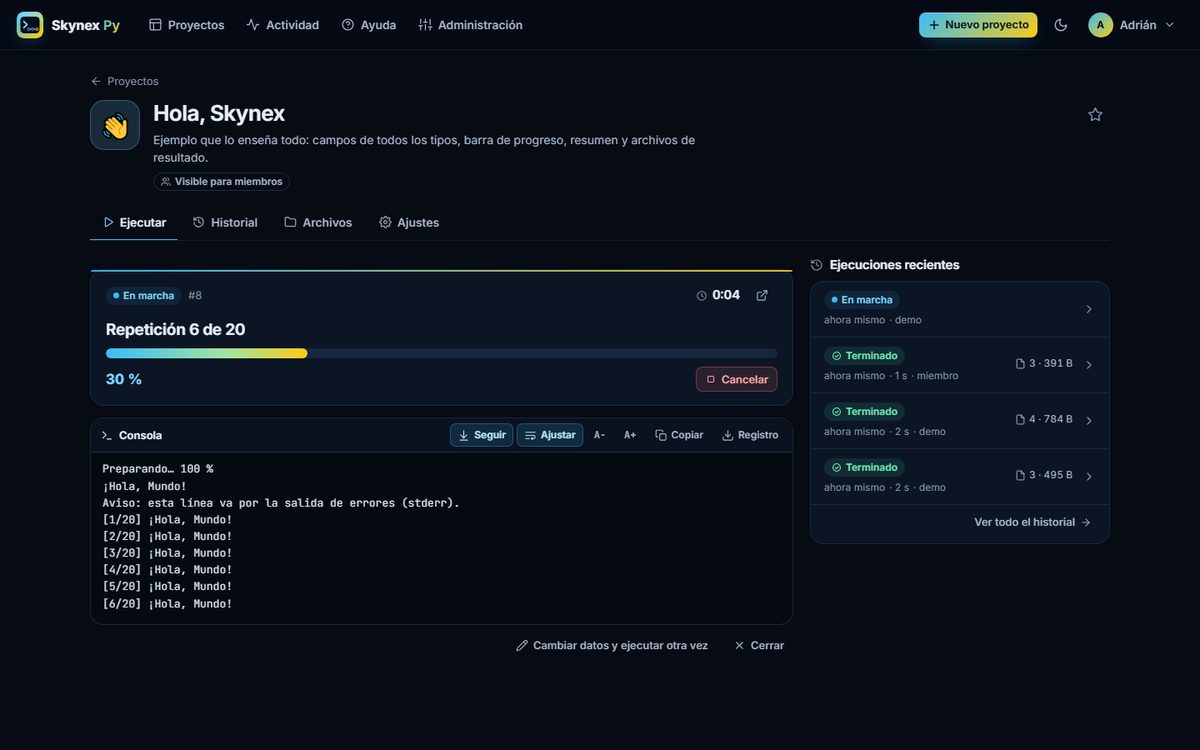Click Cambiar datos y ejecutar otra vez
The image size is (1200, 750).
click(612, 645)
